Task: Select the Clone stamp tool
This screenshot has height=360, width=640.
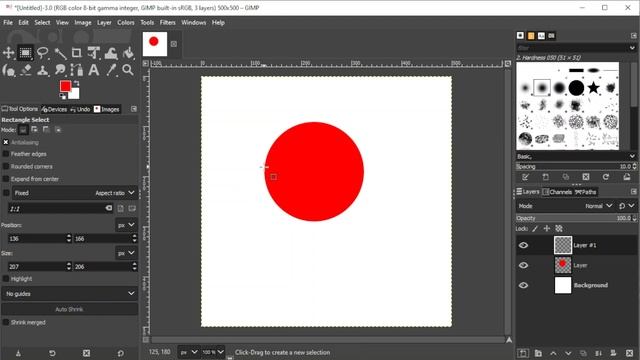Action: click(x=42, y=70)
